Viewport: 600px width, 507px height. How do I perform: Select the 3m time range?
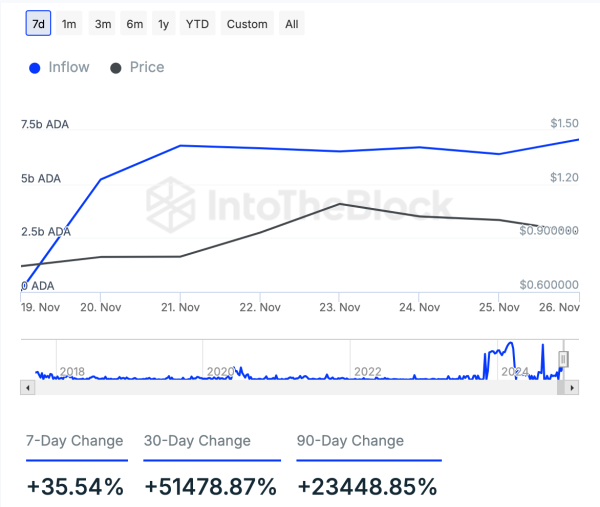point(103,23)
